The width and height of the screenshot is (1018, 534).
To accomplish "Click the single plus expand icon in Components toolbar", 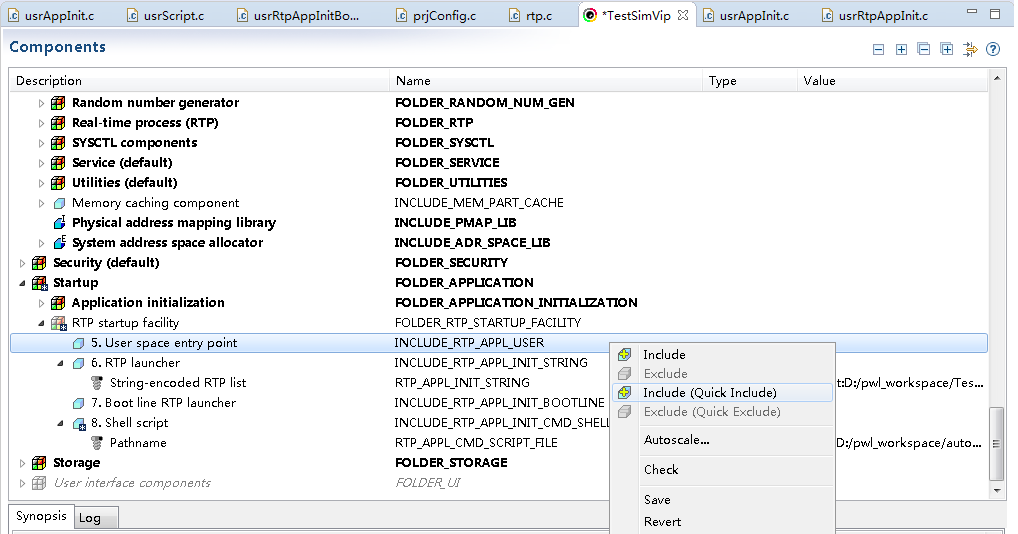I will (x=901, y=49).
